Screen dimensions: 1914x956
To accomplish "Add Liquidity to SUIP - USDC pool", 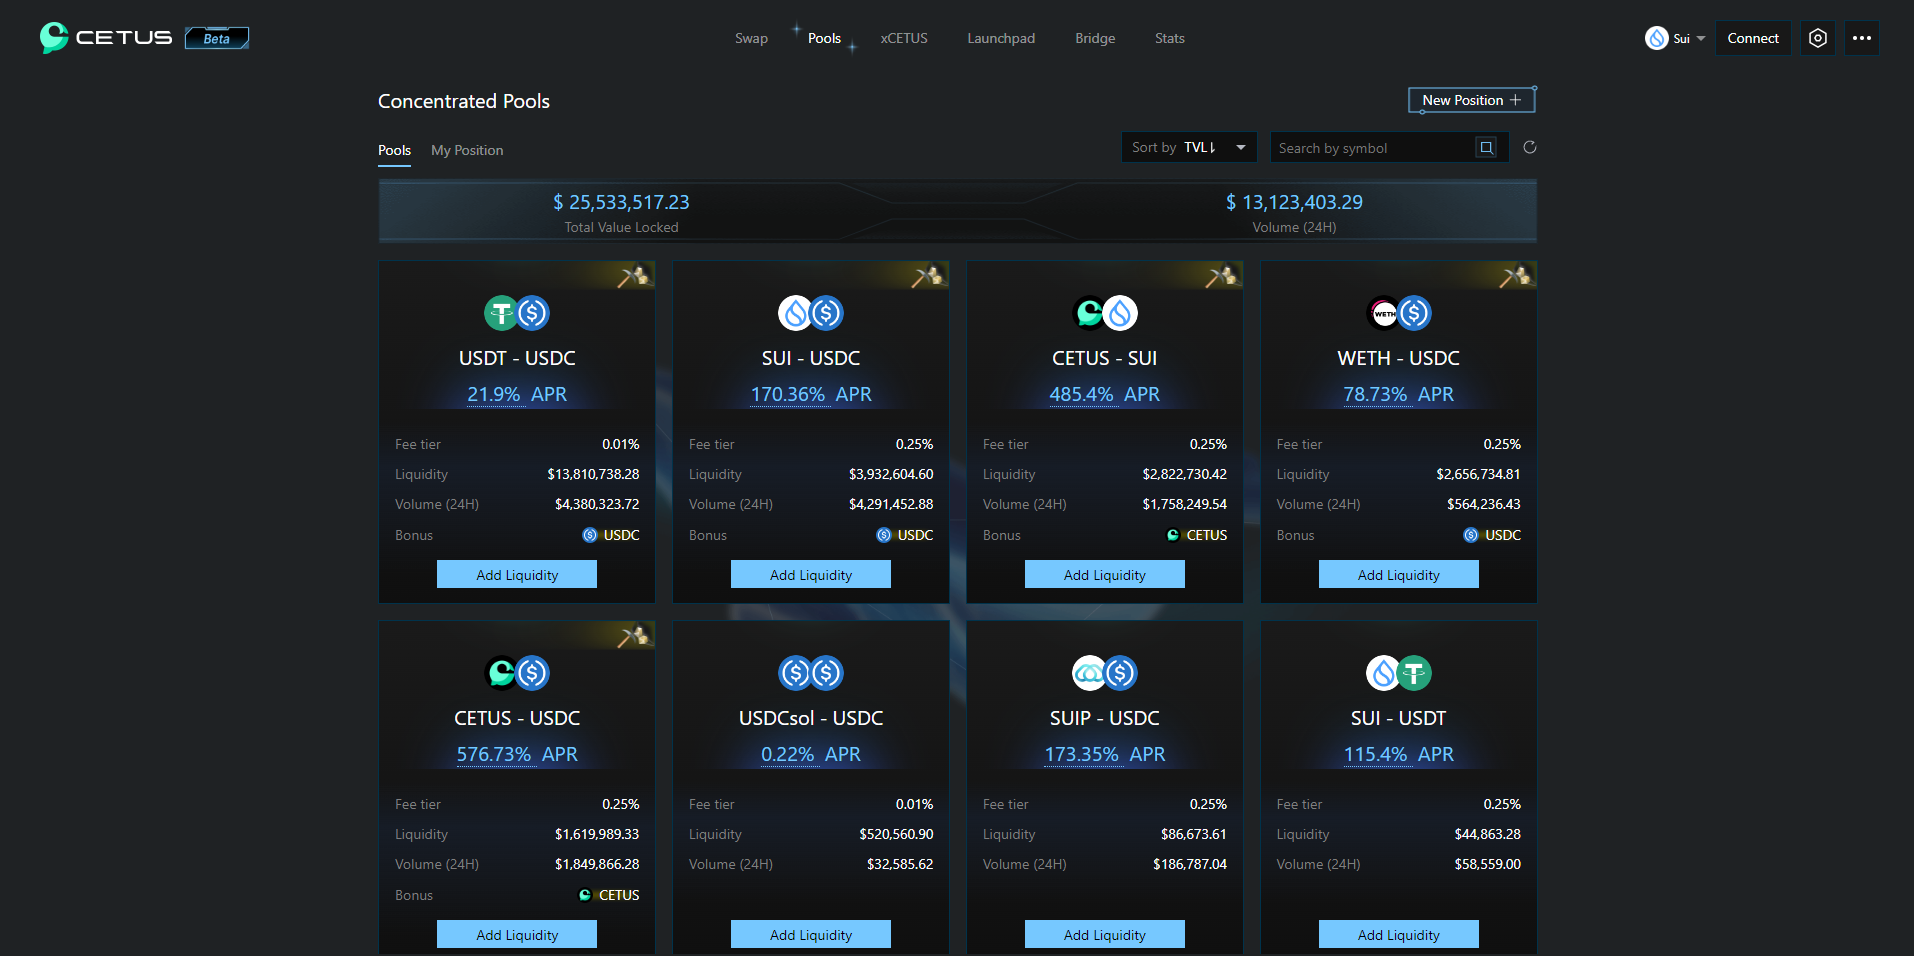I will pos(1105,934).
